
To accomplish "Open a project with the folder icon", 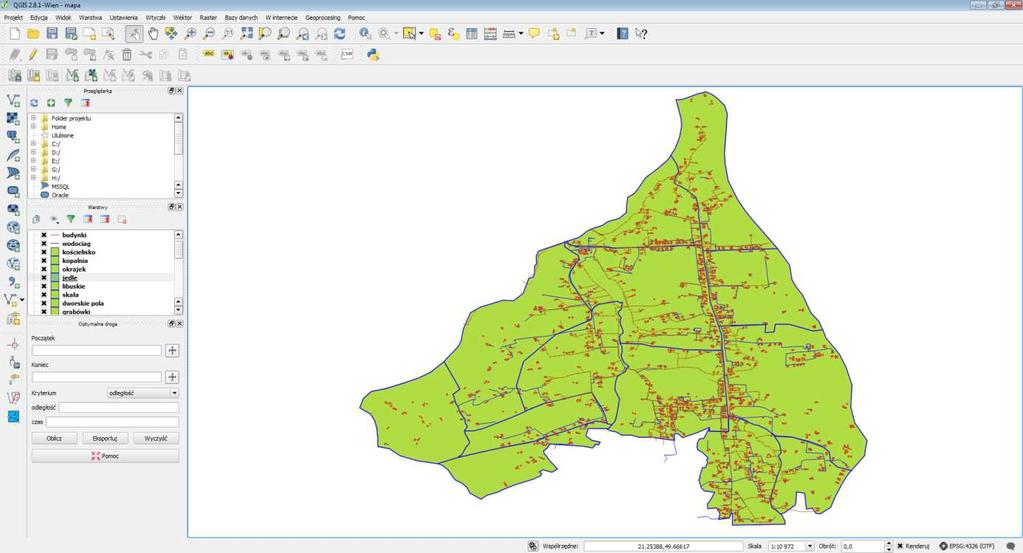I will 33,33.
